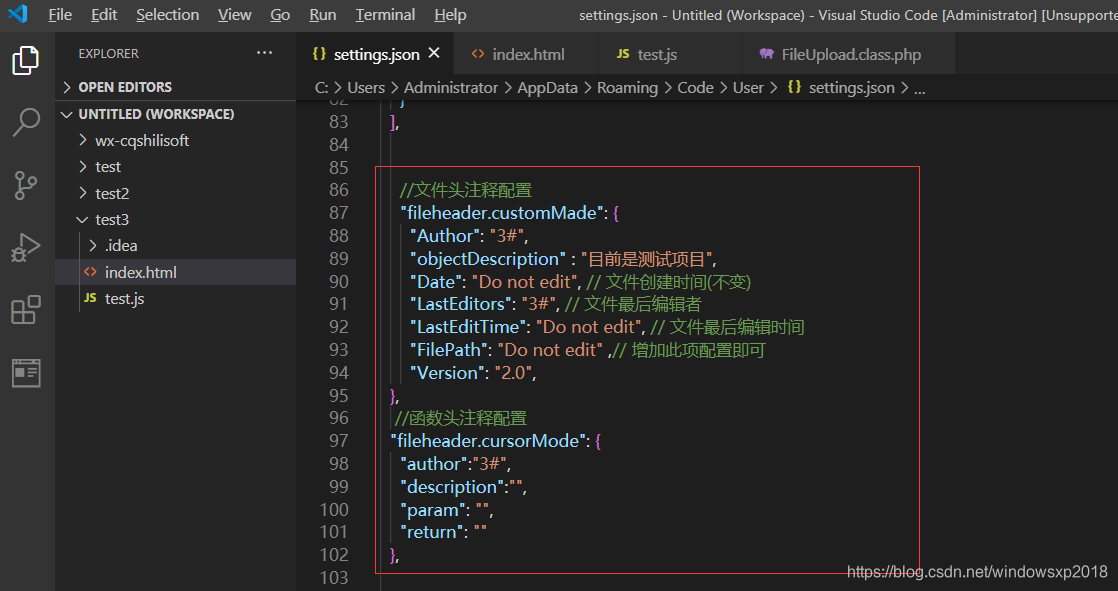Open the Extensions view icon
The height and width of the screenshot is (591, 1118).
point(26,310)
